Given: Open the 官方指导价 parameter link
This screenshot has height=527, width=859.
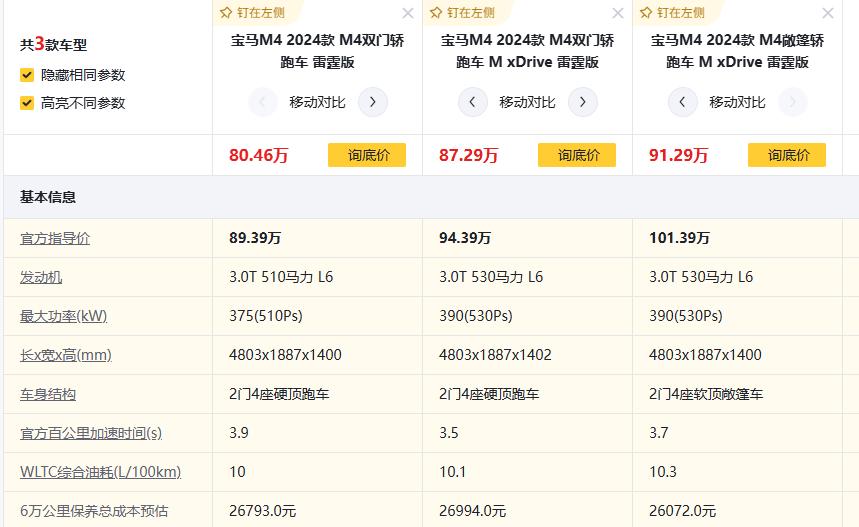Looking at the screenshot, I should tap(55, 238).
